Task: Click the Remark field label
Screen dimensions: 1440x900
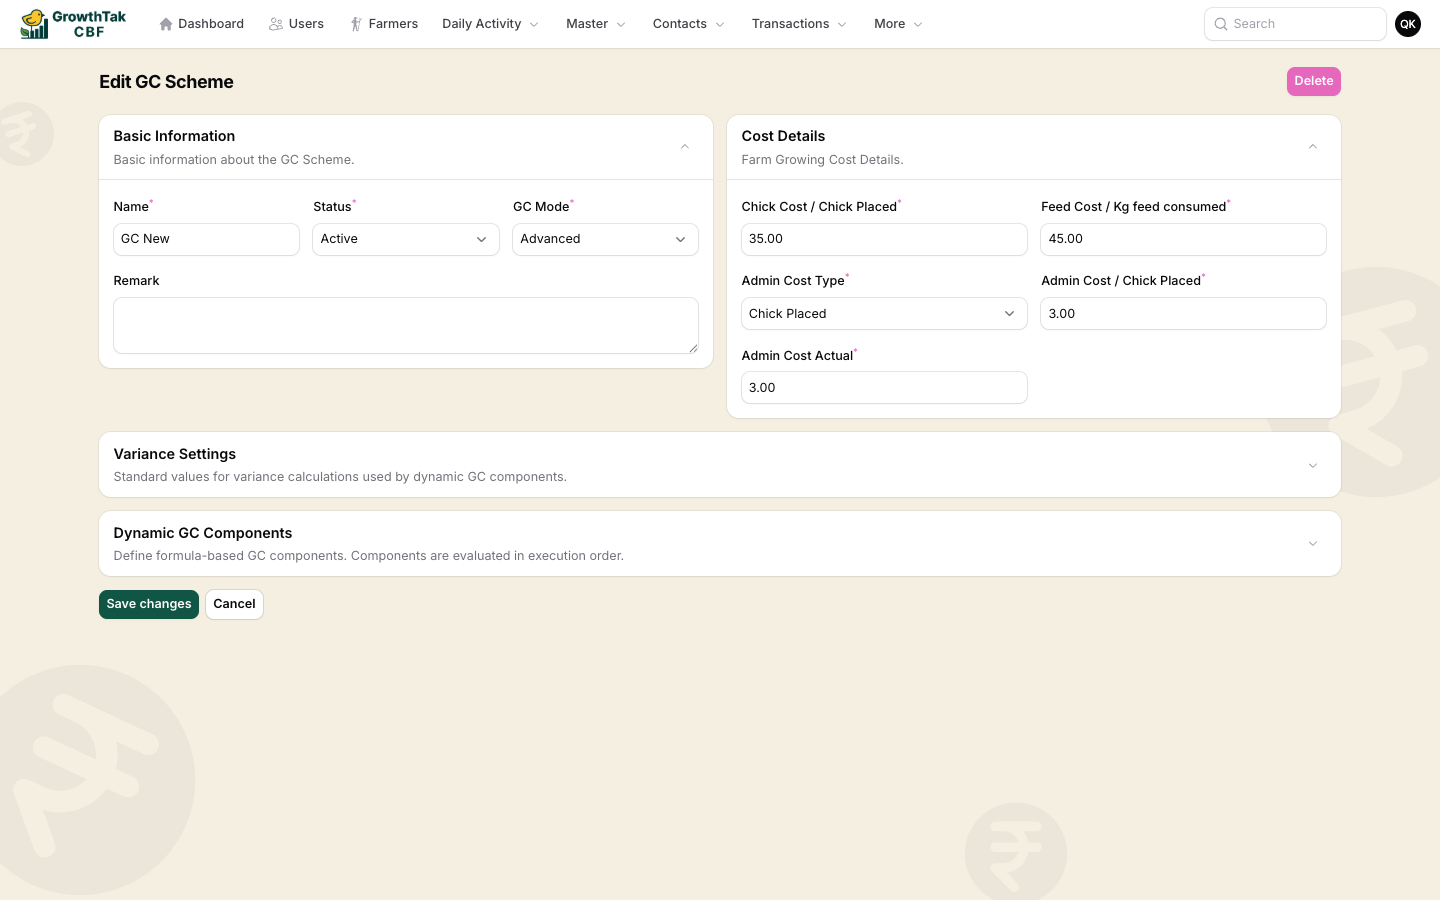Action: 136,281
